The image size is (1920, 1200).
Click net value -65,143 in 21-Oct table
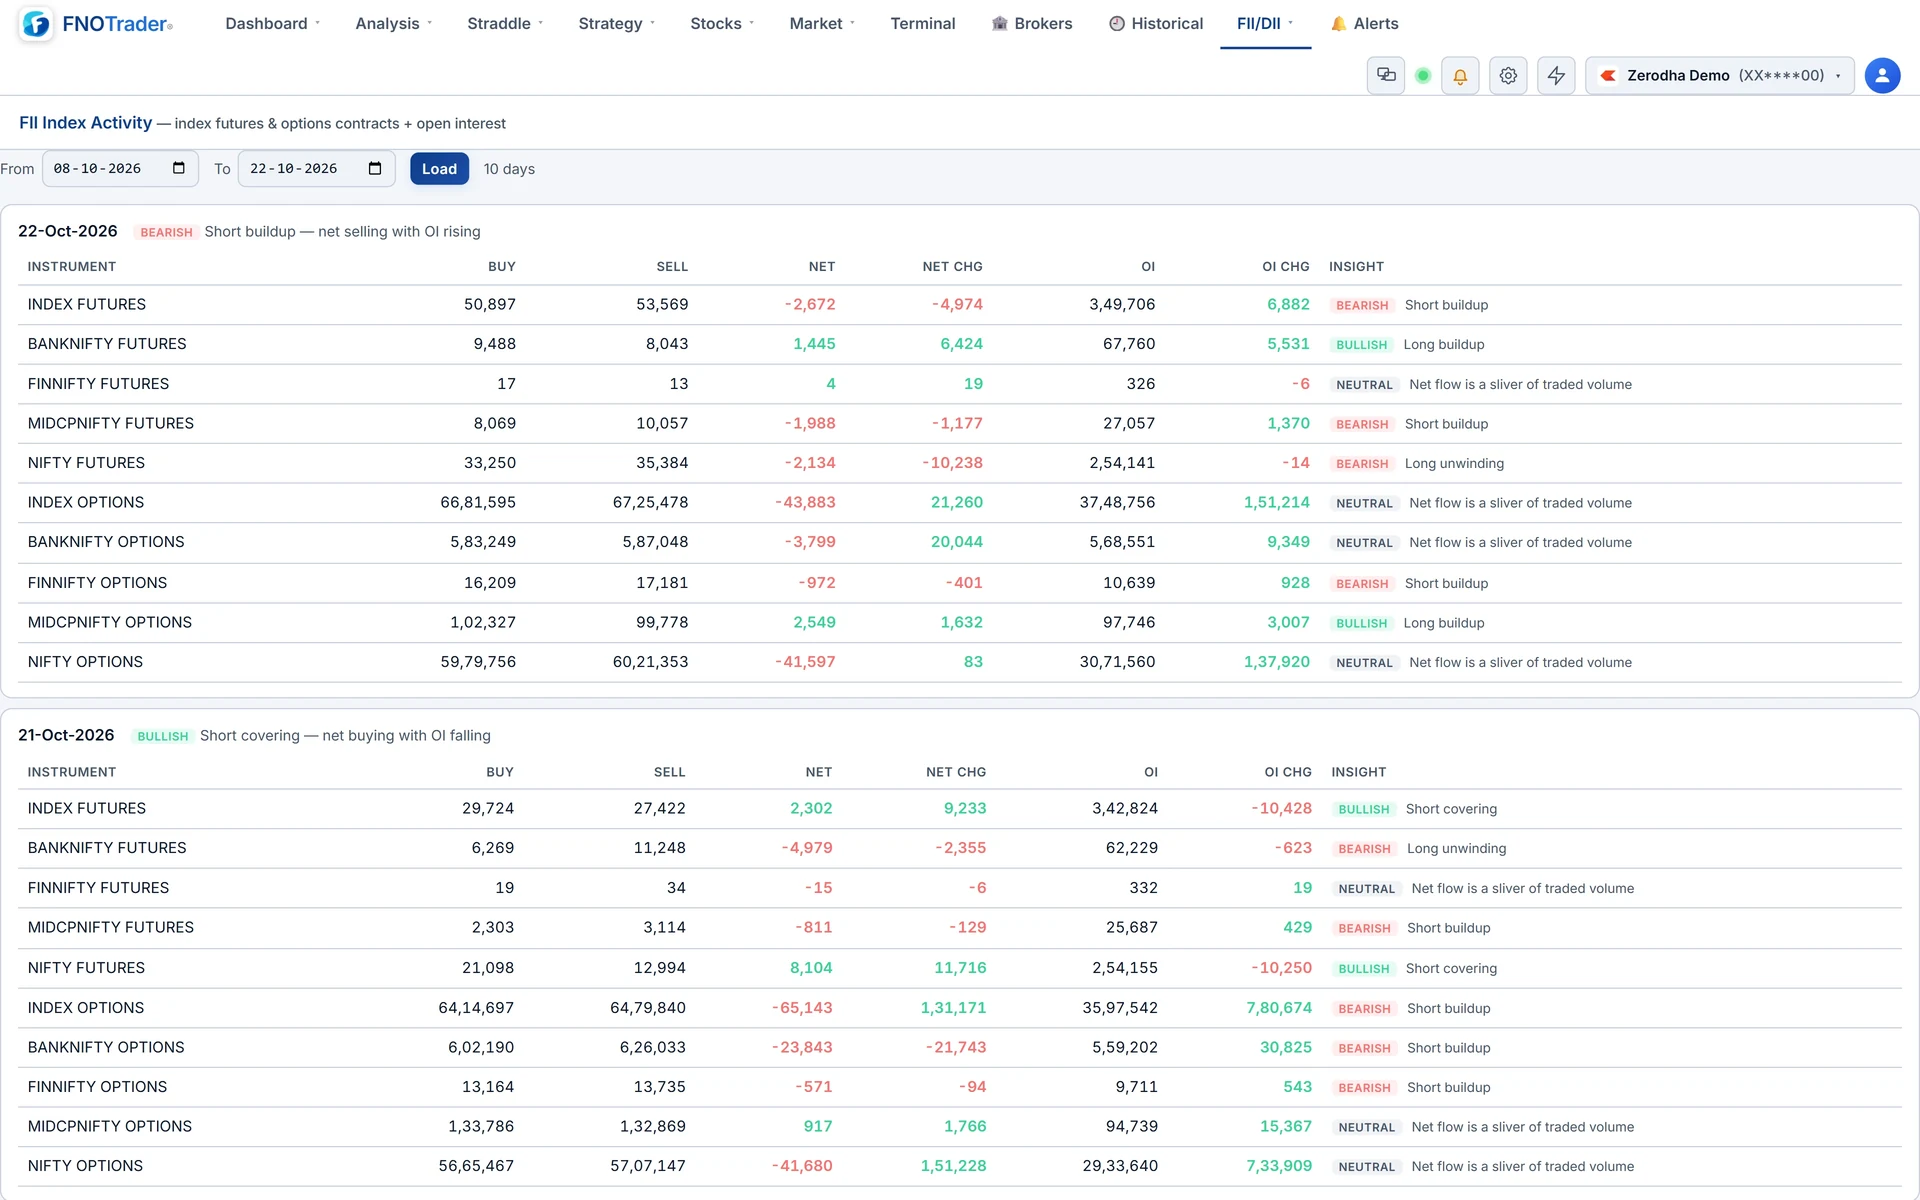tap(802, 1007)
